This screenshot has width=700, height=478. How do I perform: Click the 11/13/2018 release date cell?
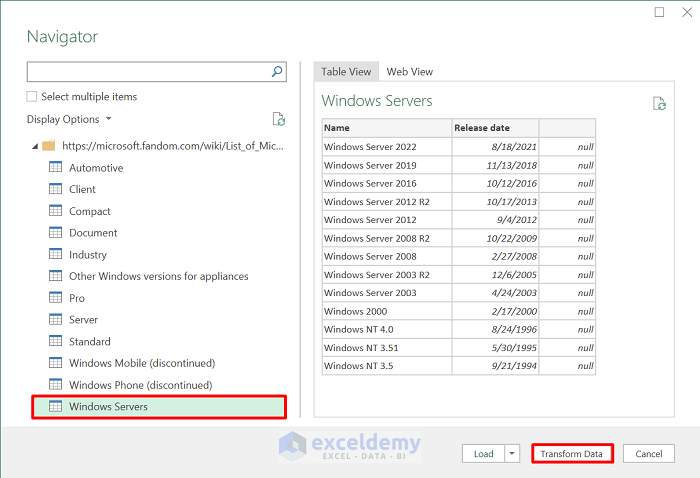coord(495,165)
